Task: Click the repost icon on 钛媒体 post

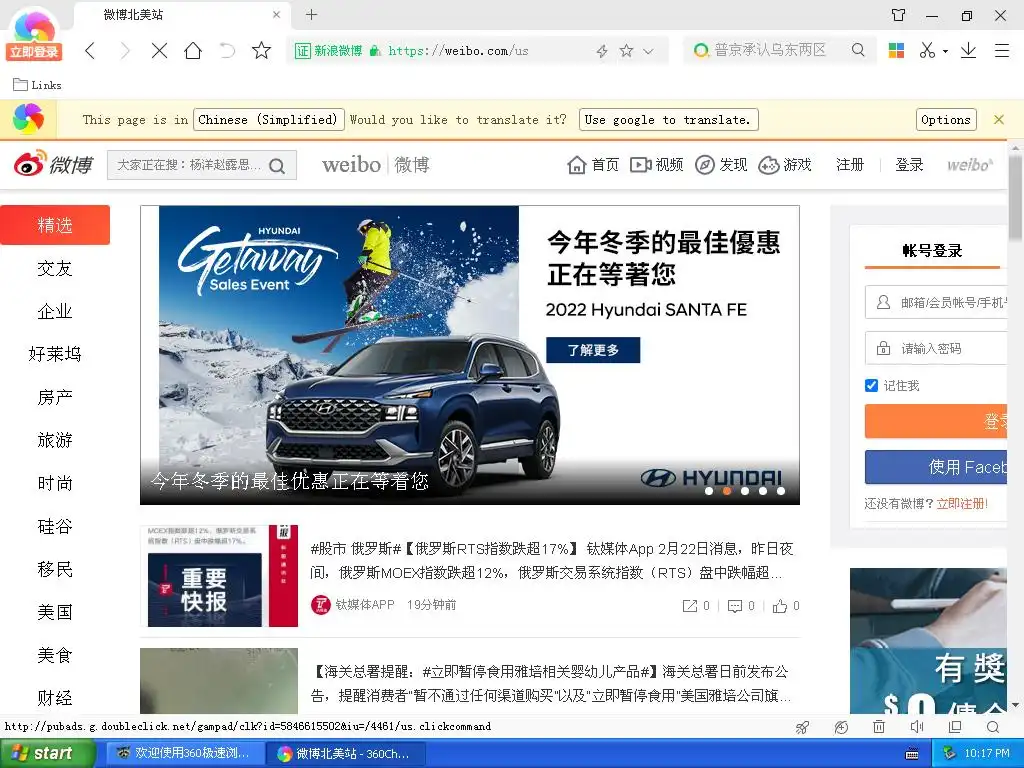Action: click(x=690, y=606)
